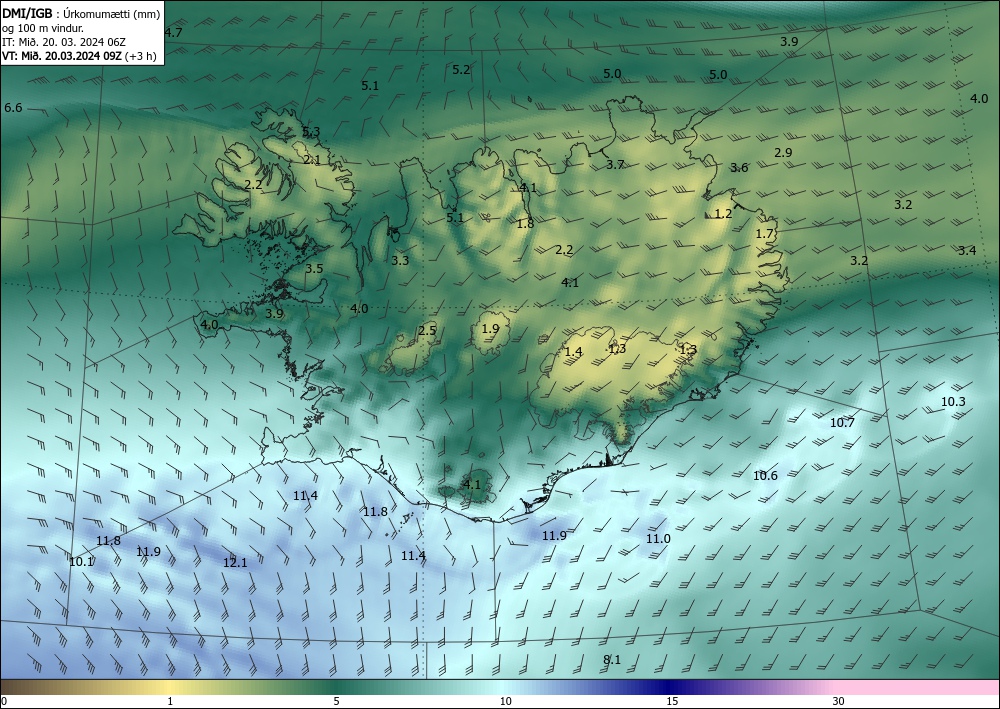Click the 'og 100 m vindur.' legend line

[x=43, y=28]
